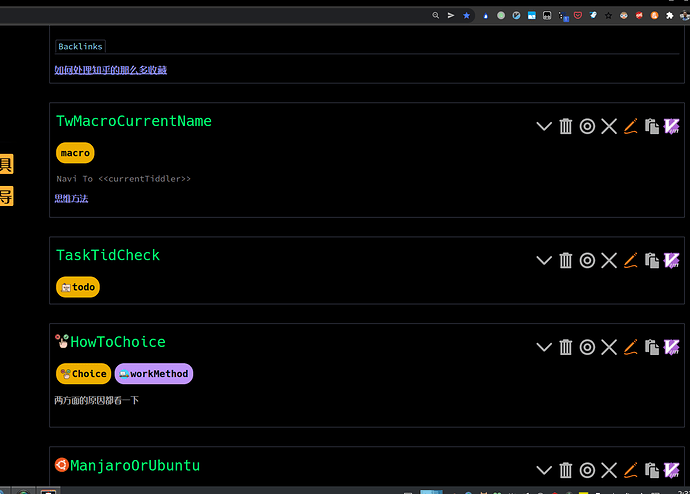The width and height of the screenshot is (690, 494).
Task: Open HowToChoice in the Vim editor
Action: tap(672, 347)
